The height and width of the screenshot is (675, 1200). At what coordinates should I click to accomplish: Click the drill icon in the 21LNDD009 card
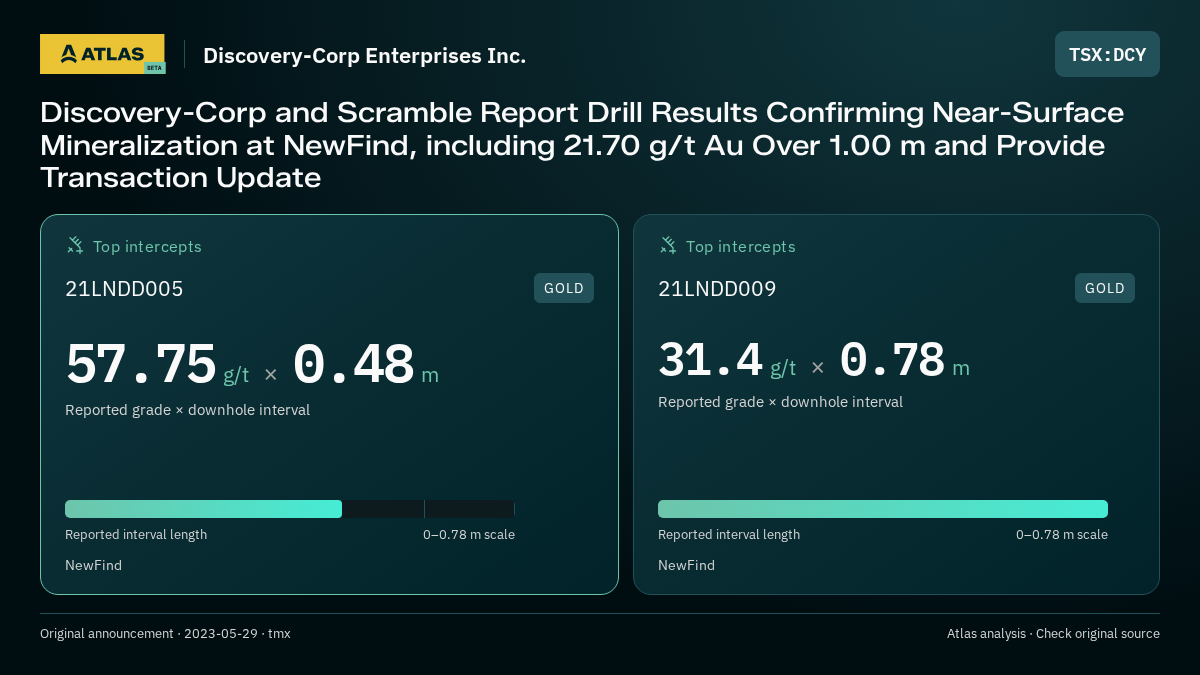point(668,245)
